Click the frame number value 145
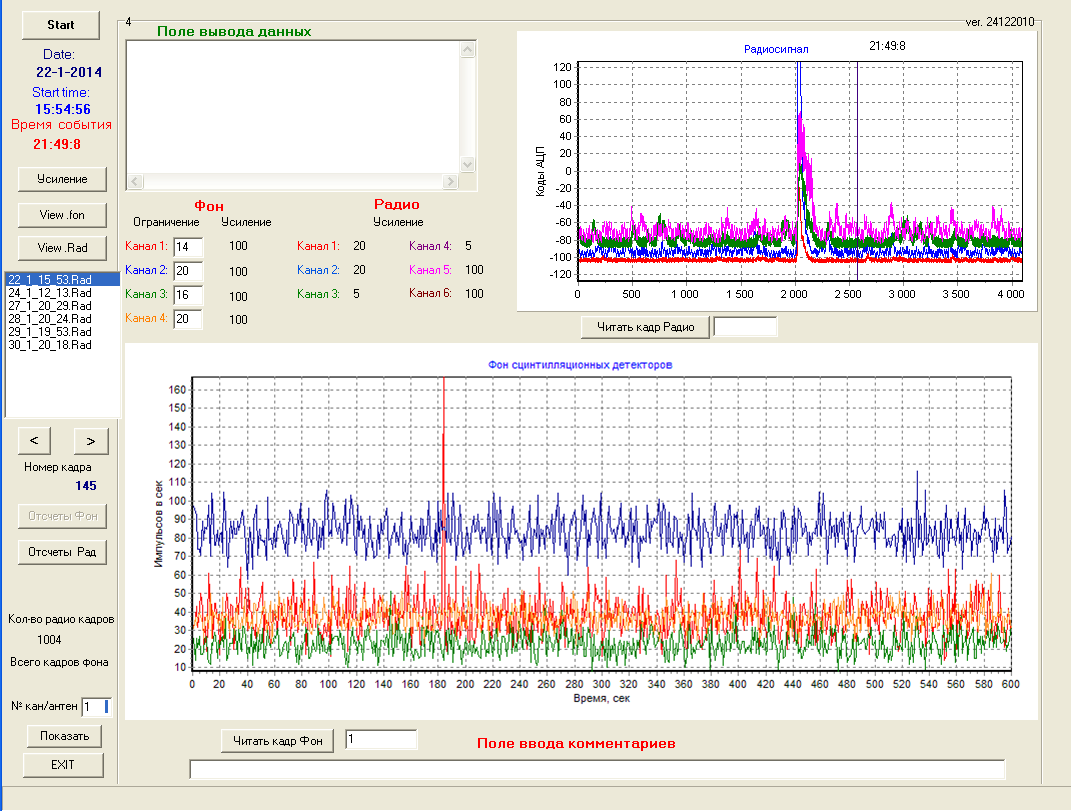This screenshot has width=1071, height=811. click(86, 486)
